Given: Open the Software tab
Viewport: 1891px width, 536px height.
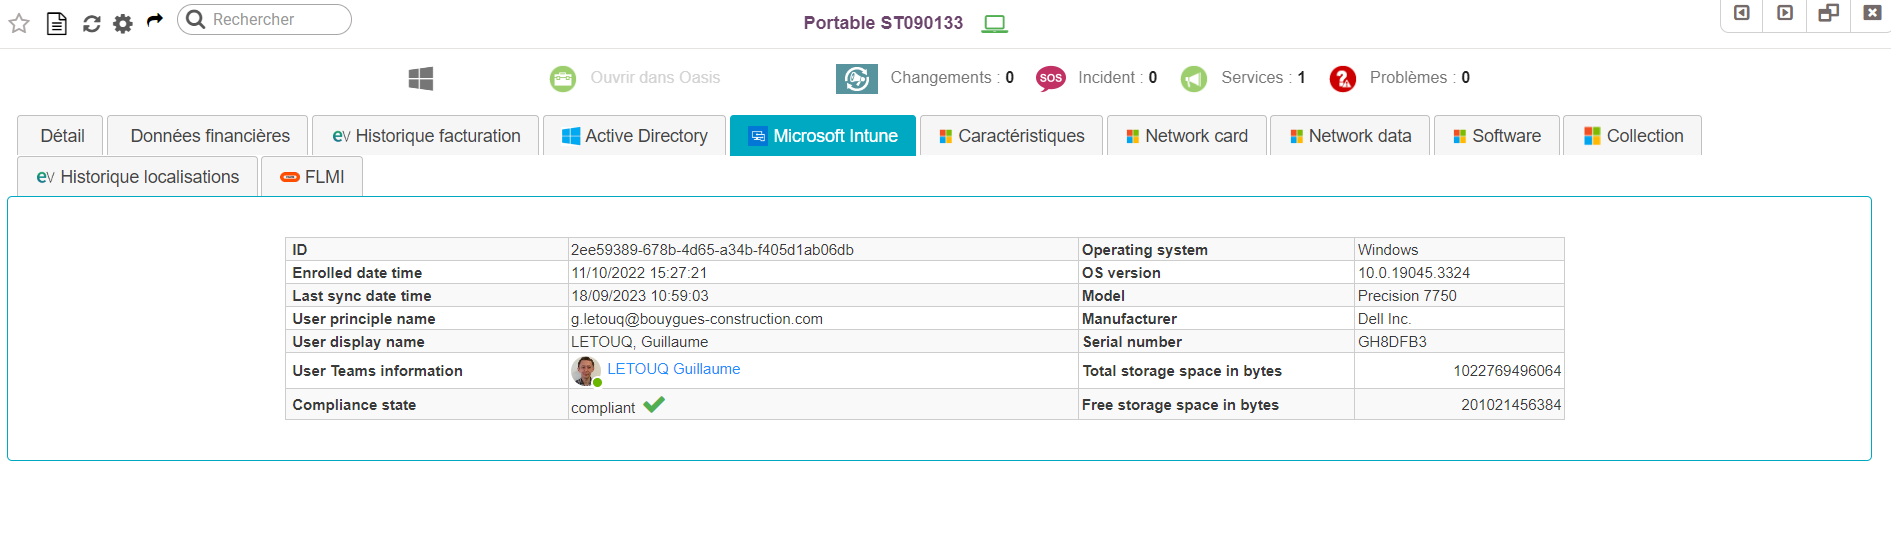Looking at the screenshot, I should pyautogui.click(x=1496, y=136).
